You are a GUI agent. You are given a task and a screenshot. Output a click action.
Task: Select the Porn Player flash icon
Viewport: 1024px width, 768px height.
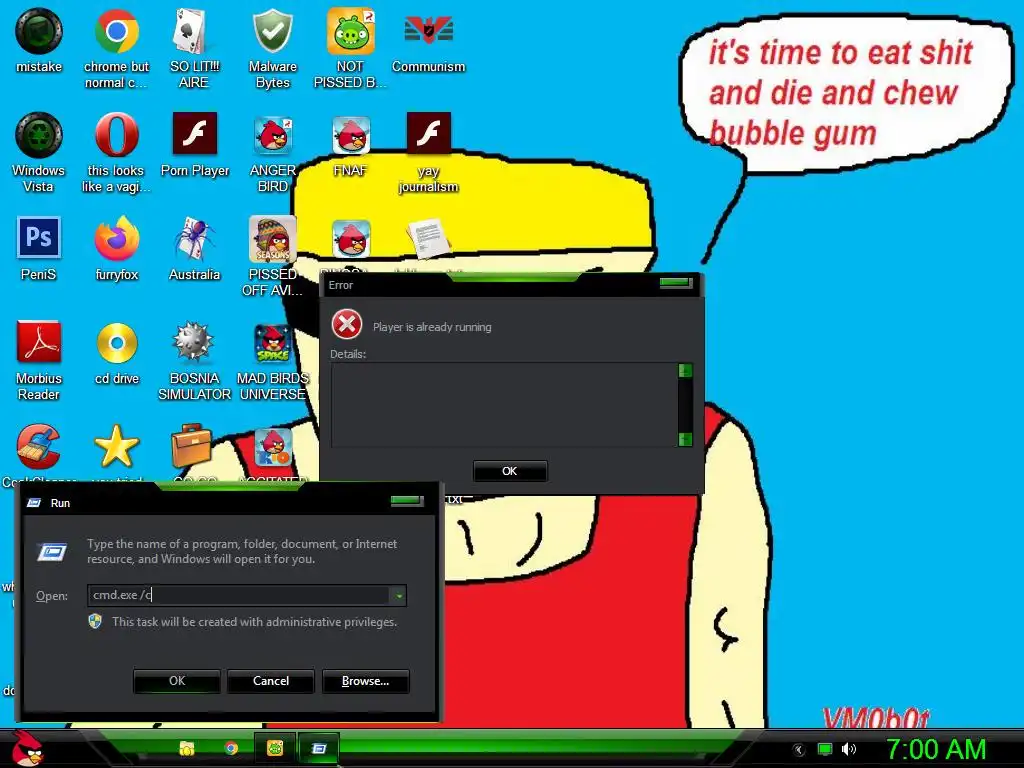194,134
